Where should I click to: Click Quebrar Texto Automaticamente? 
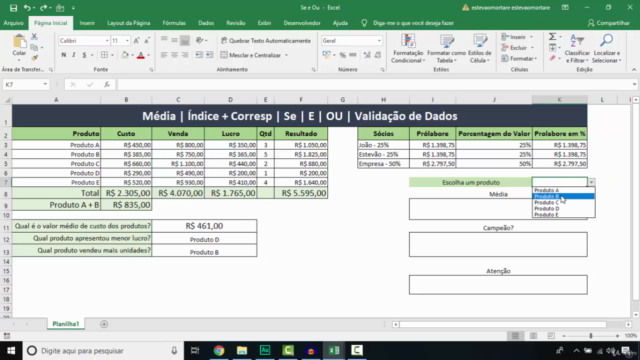[x=266, y=40]
